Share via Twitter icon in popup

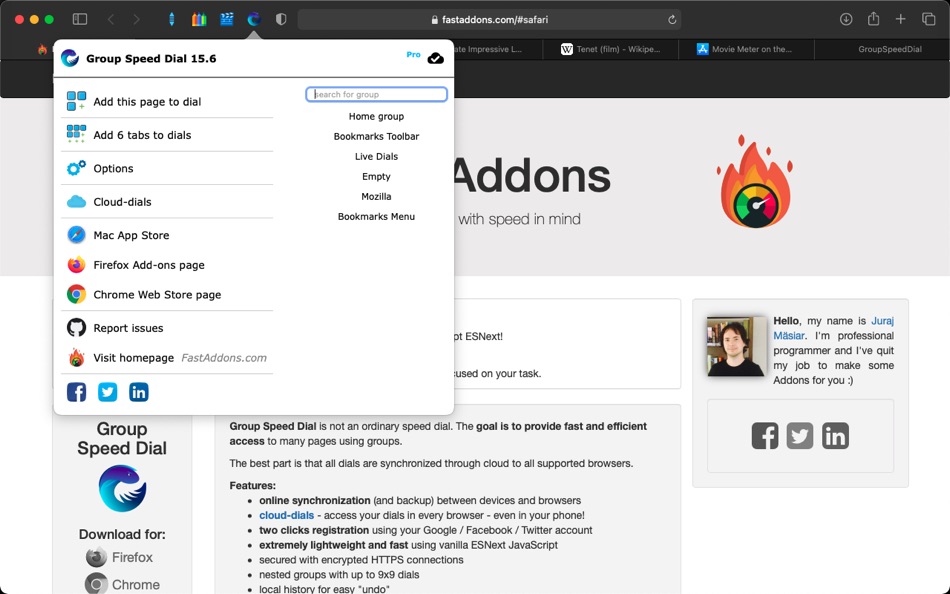[107, 392]
